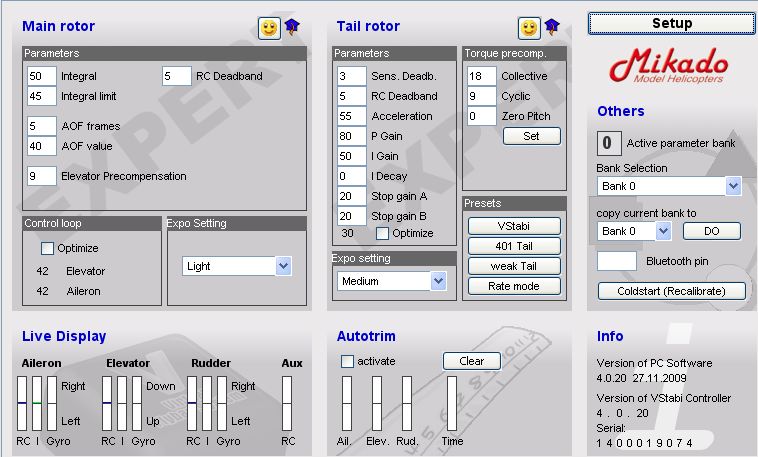Select the Rate mode preset
The height and width of the screenshot is (457, 758).
[514, 286]
